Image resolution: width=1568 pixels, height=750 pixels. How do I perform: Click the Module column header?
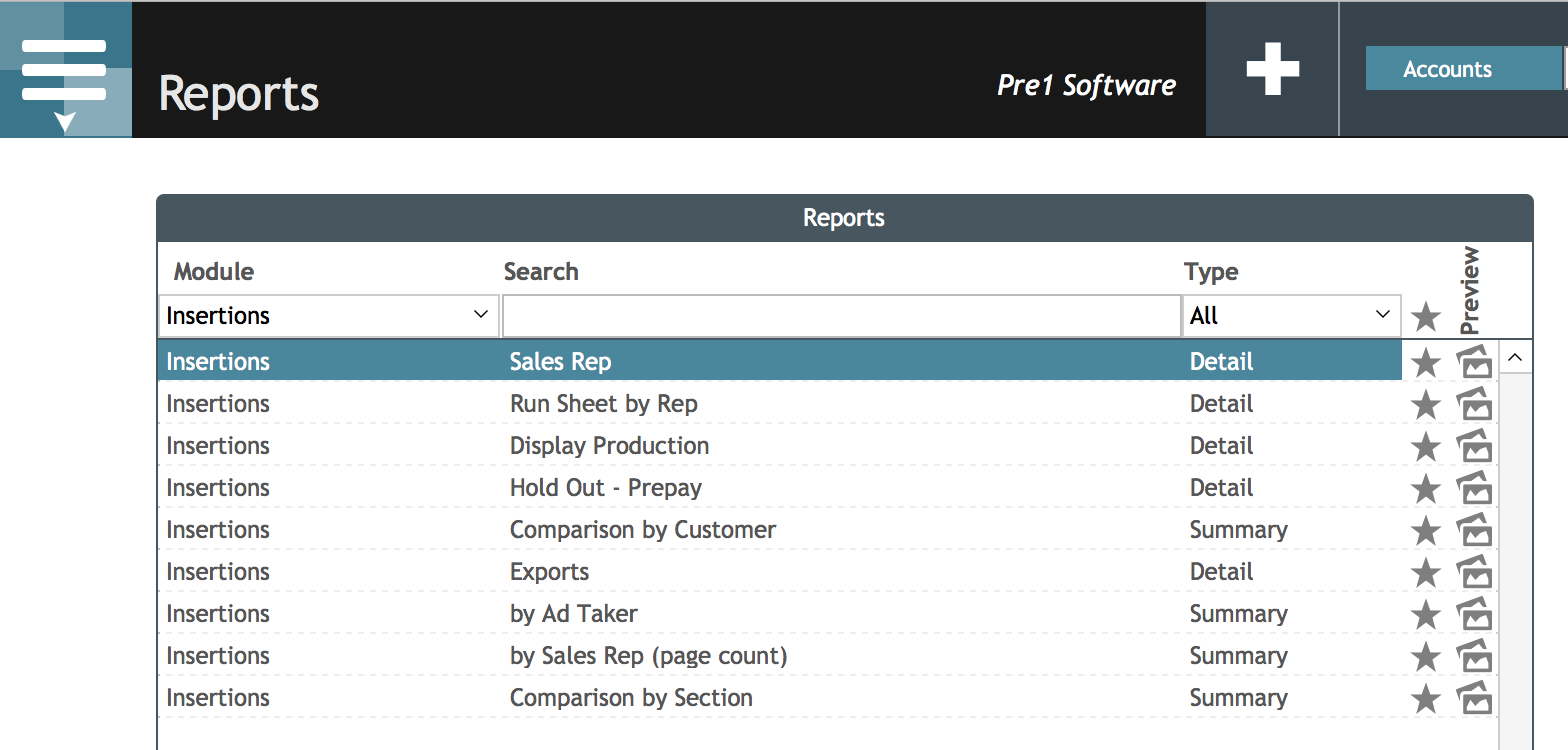click(214, 272)
